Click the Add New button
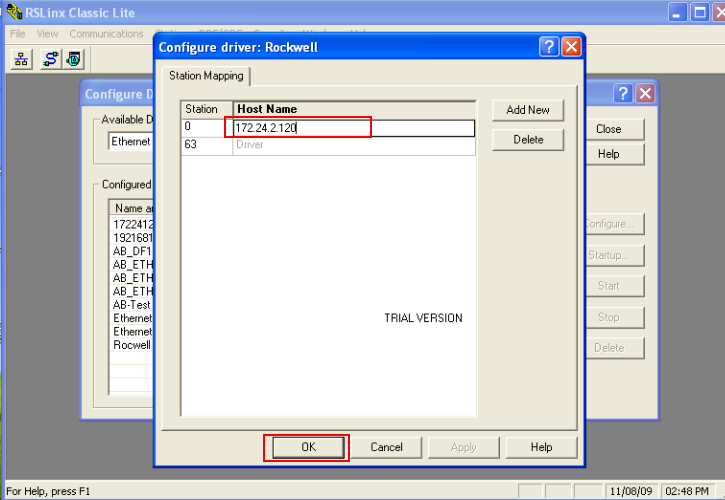 tap(528, 110)
